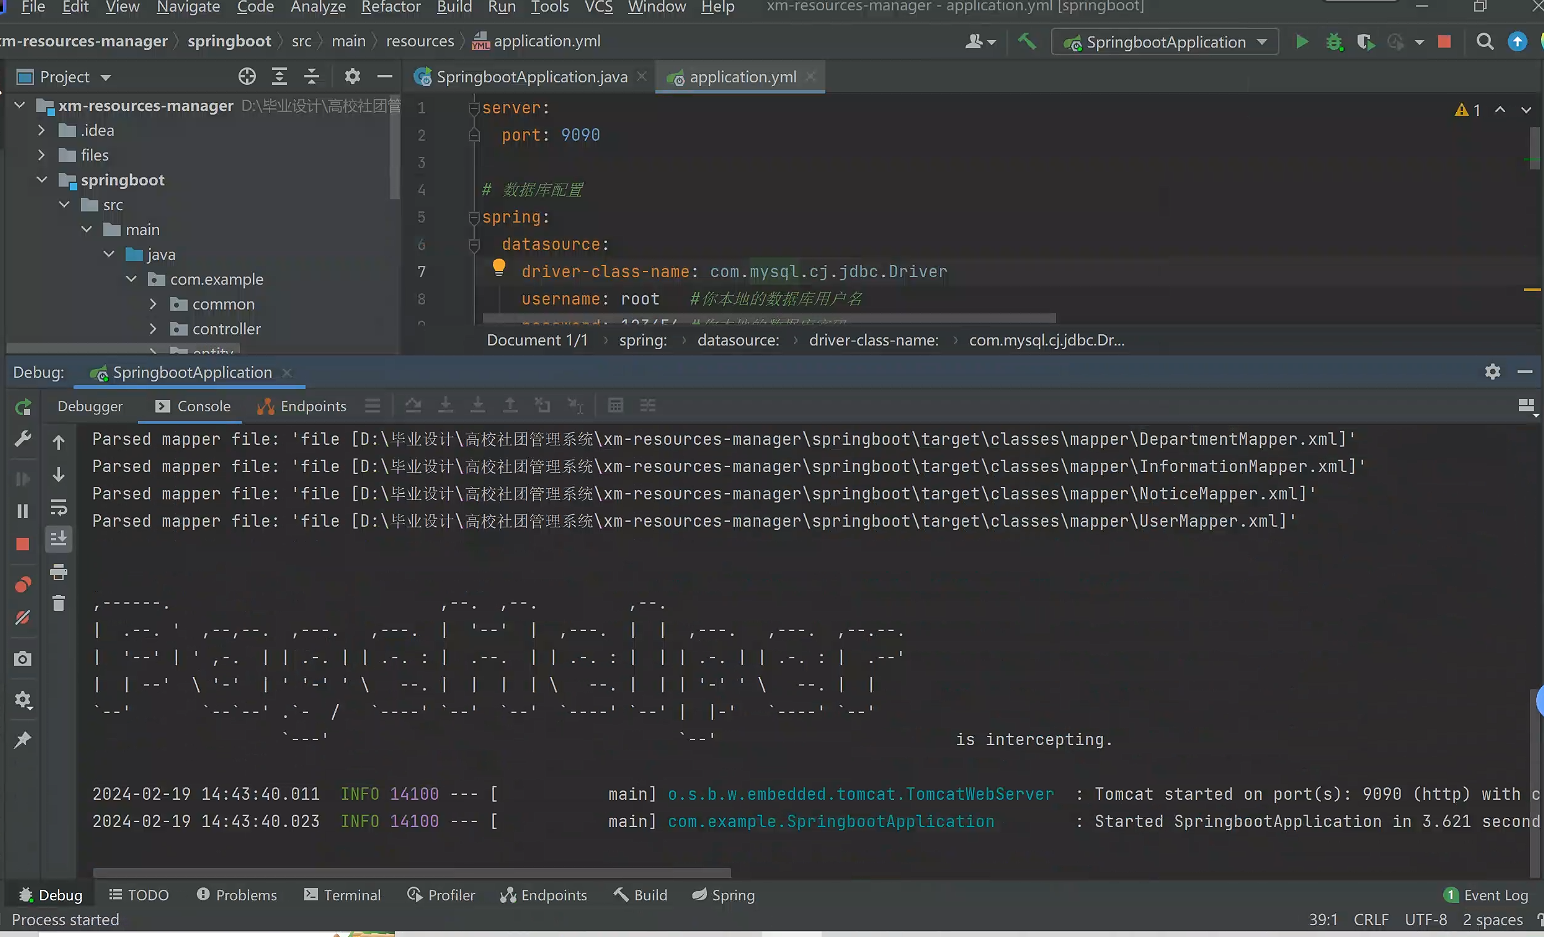Select the Console tab
This screenshot has width=1544, height=937.
(x=193, y=406)
